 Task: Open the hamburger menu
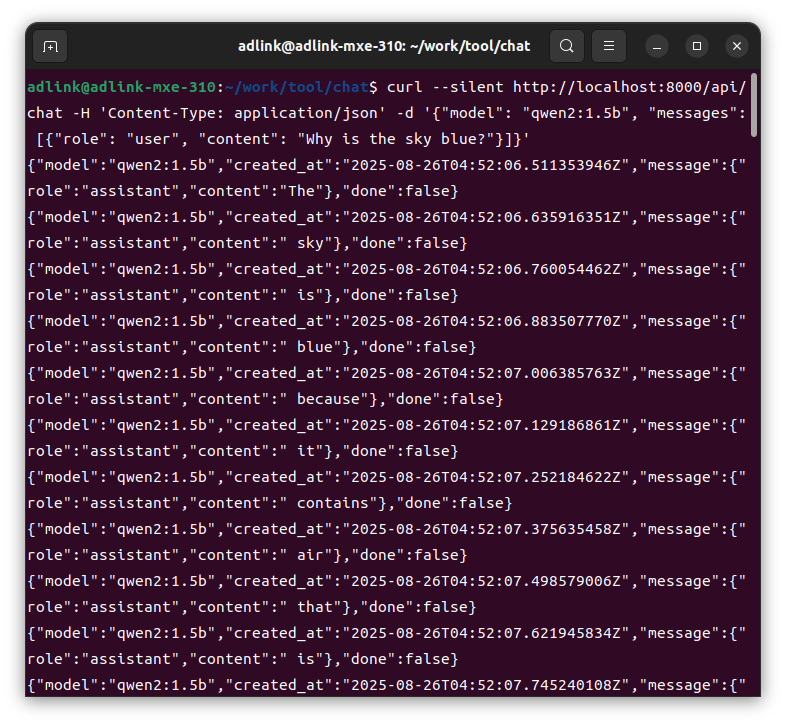pos(609,46)
